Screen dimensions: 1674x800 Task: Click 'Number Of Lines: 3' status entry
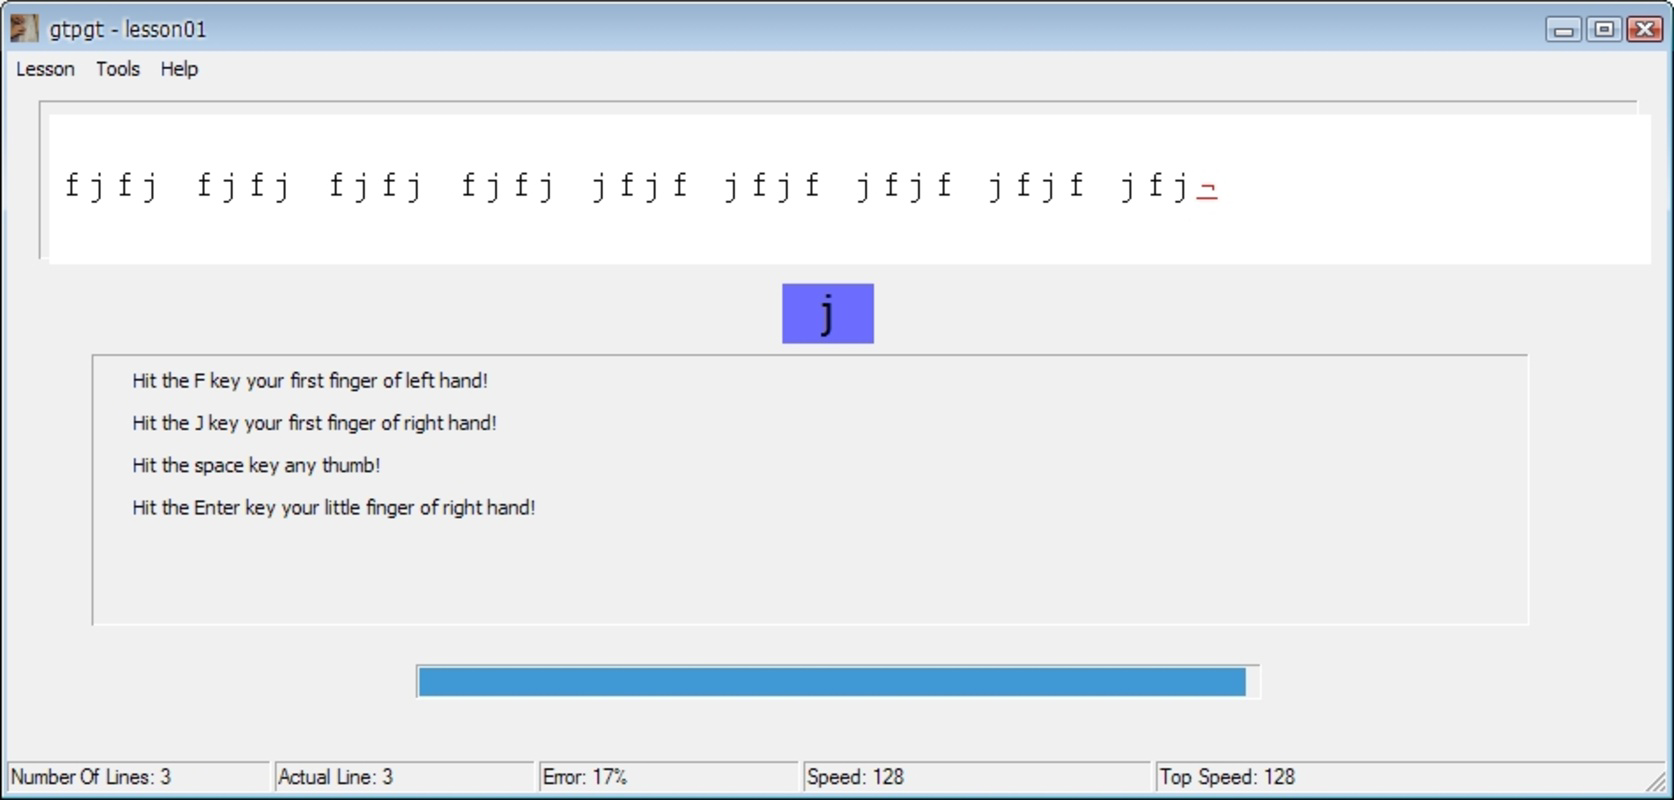138,777
